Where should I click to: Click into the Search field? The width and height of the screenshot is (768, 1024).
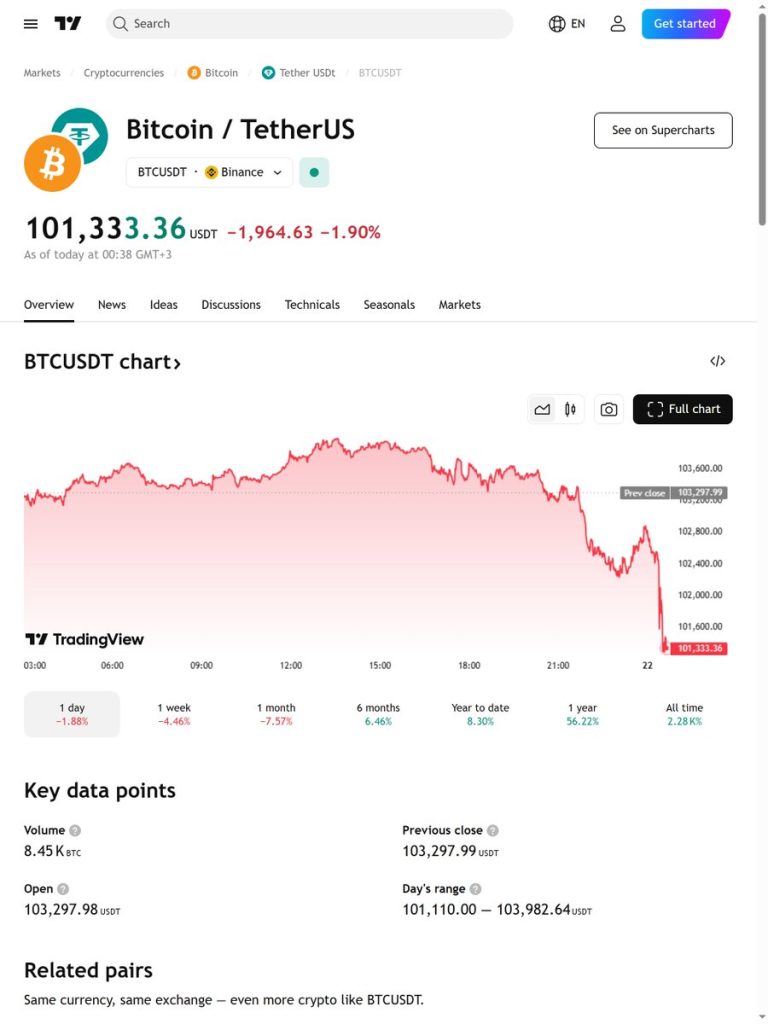[310, 24]
